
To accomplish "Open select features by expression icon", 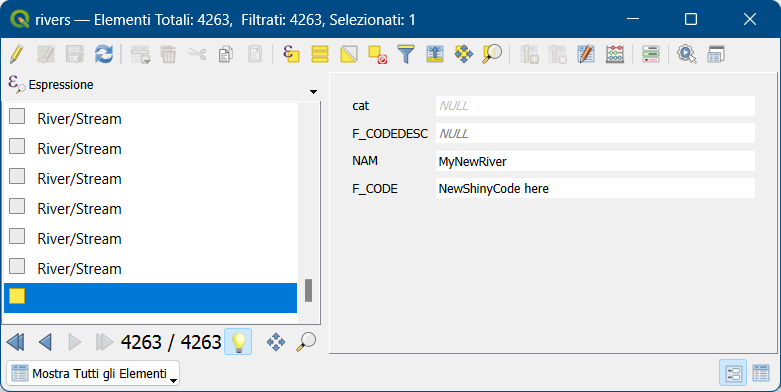I will (291, 54).
